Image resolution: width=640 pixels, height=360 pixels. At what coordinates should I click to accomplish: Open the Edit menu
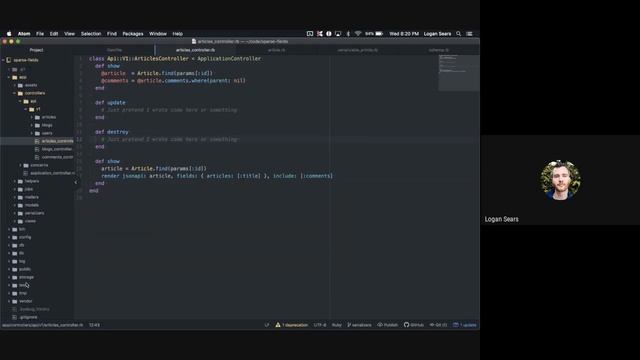click(54, 34)
